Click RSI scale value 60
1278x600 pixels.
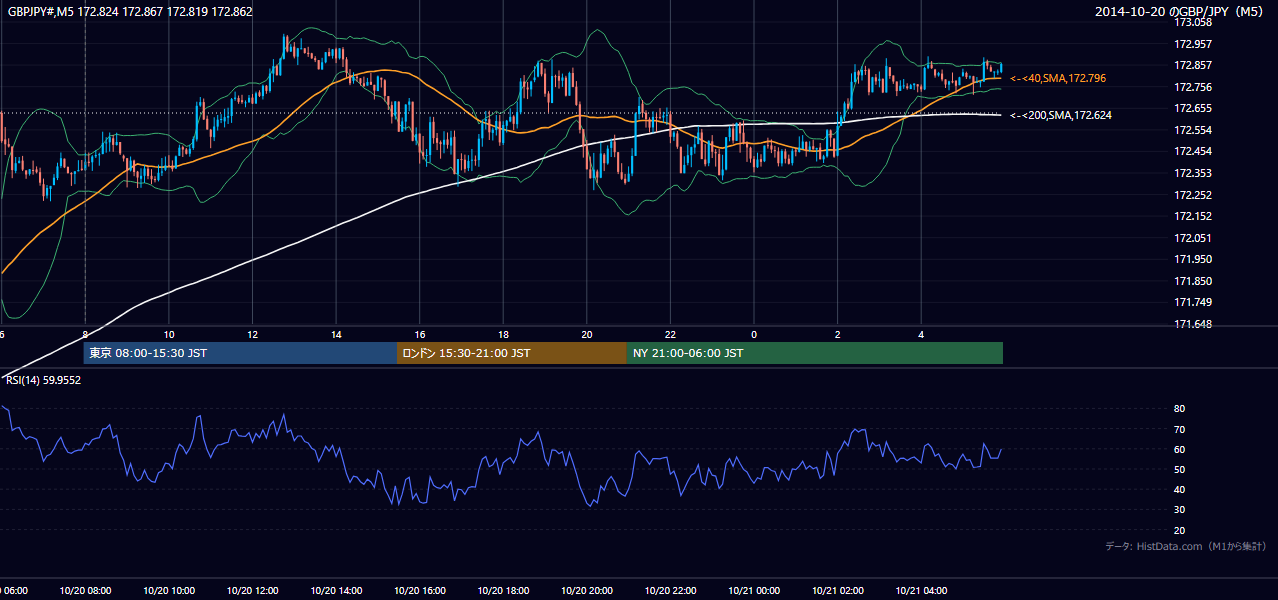[1179, 450]
